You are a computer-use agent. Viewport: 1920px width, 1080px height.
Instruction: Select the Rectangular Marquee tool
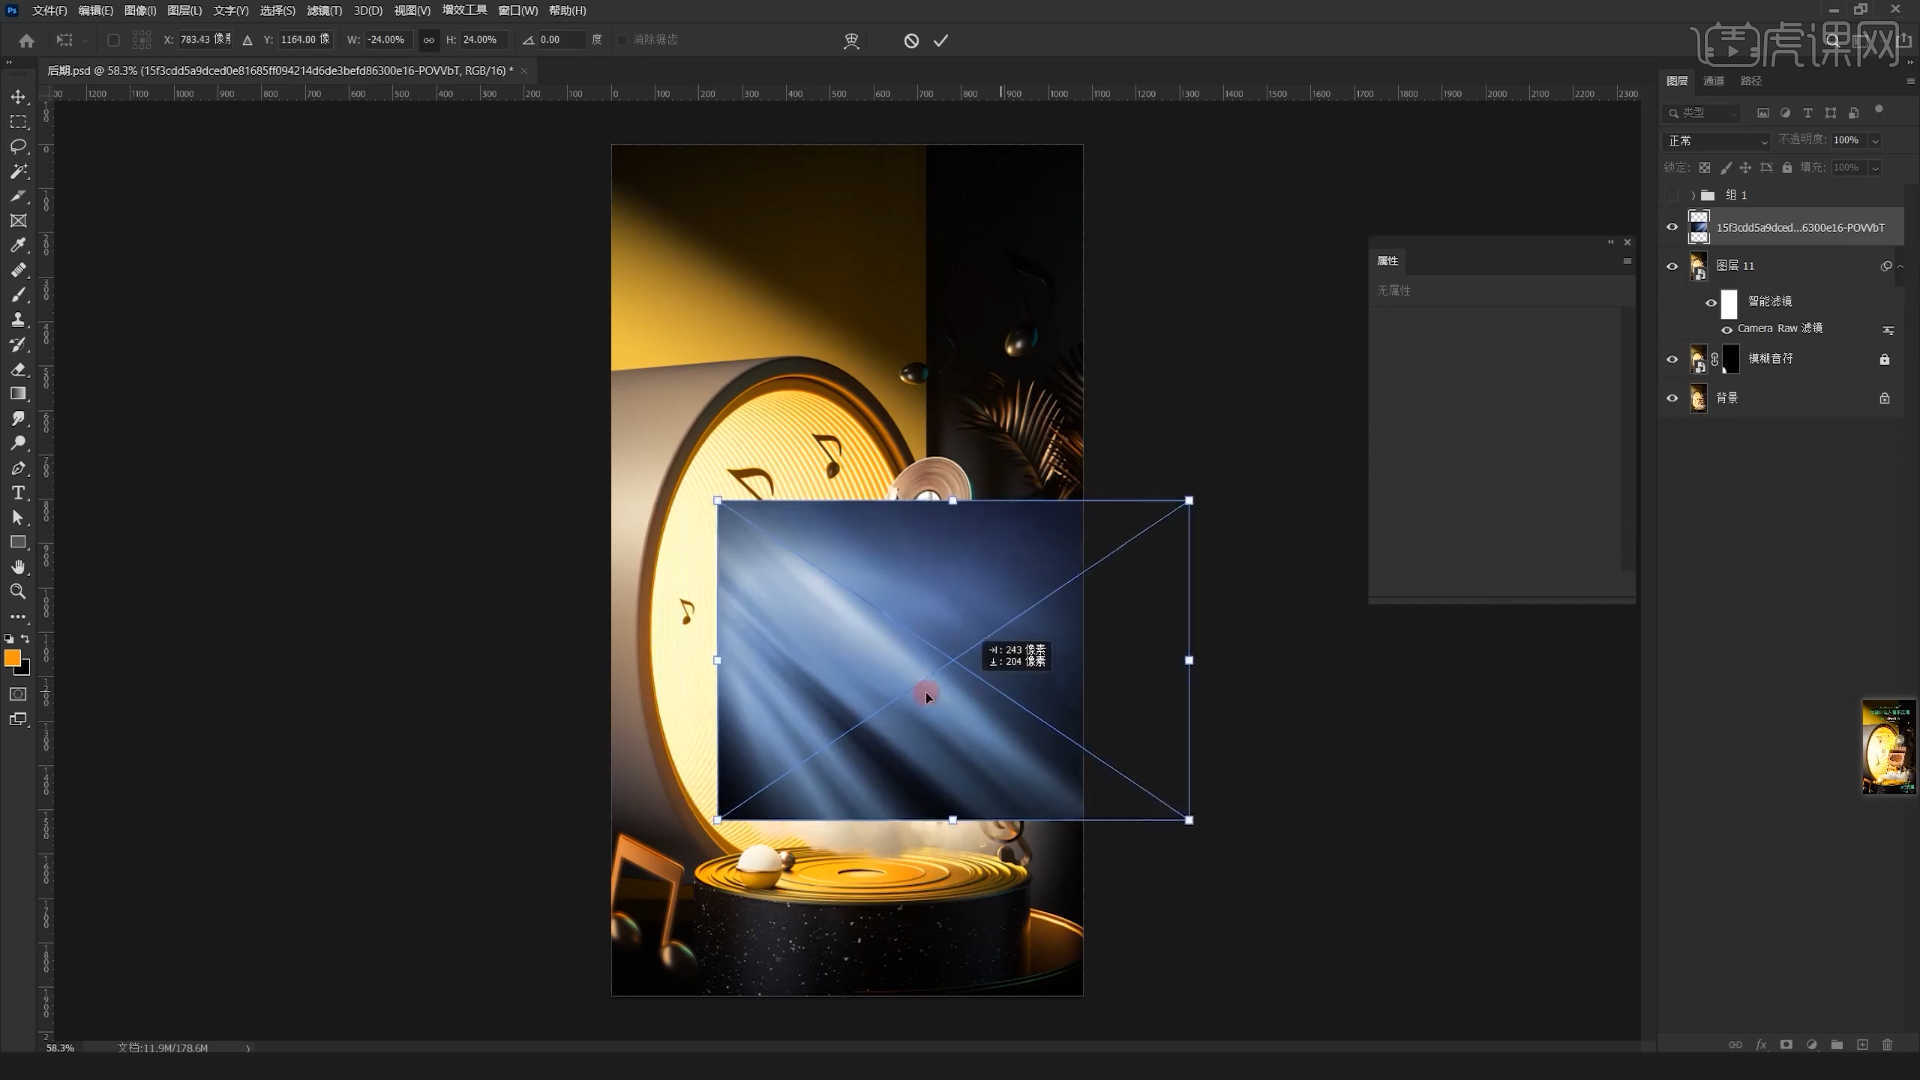[x=18, y=122]
